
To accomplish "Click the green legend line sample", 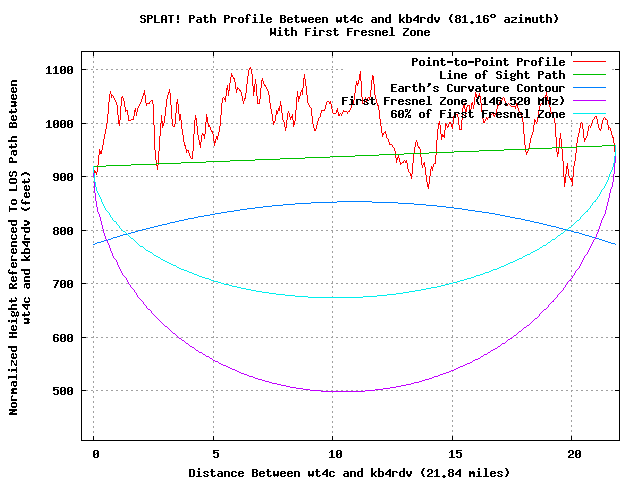I will pos(589,75).
